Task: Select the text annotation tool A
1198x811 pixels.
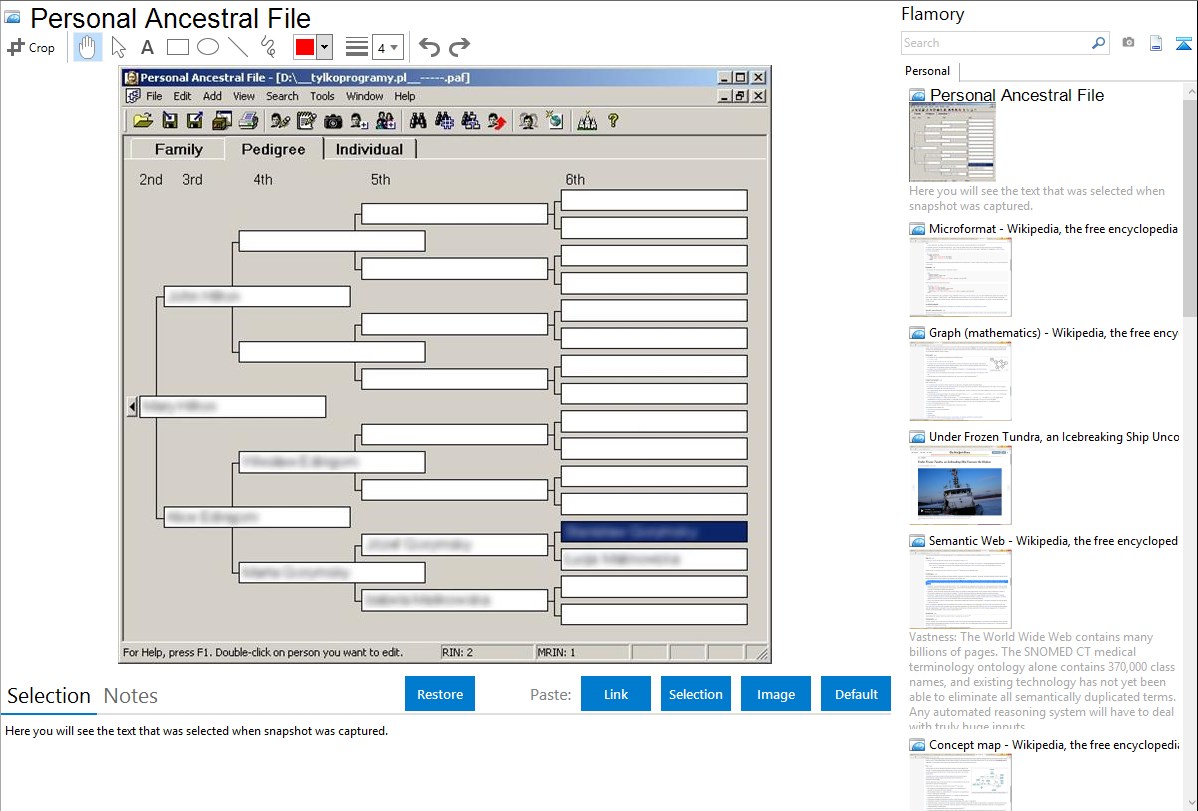Action: [x=147, y=47]
